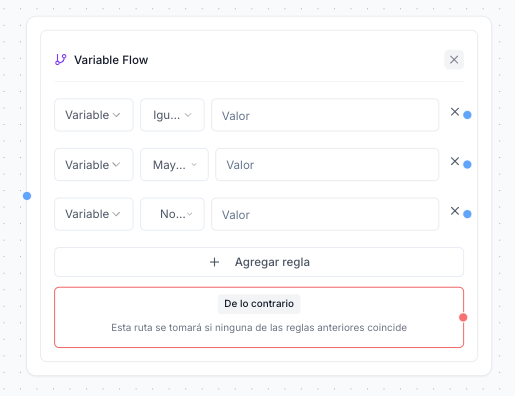Focus the third rule's Valor input field
515x396 pixels.
coord(325,214)
